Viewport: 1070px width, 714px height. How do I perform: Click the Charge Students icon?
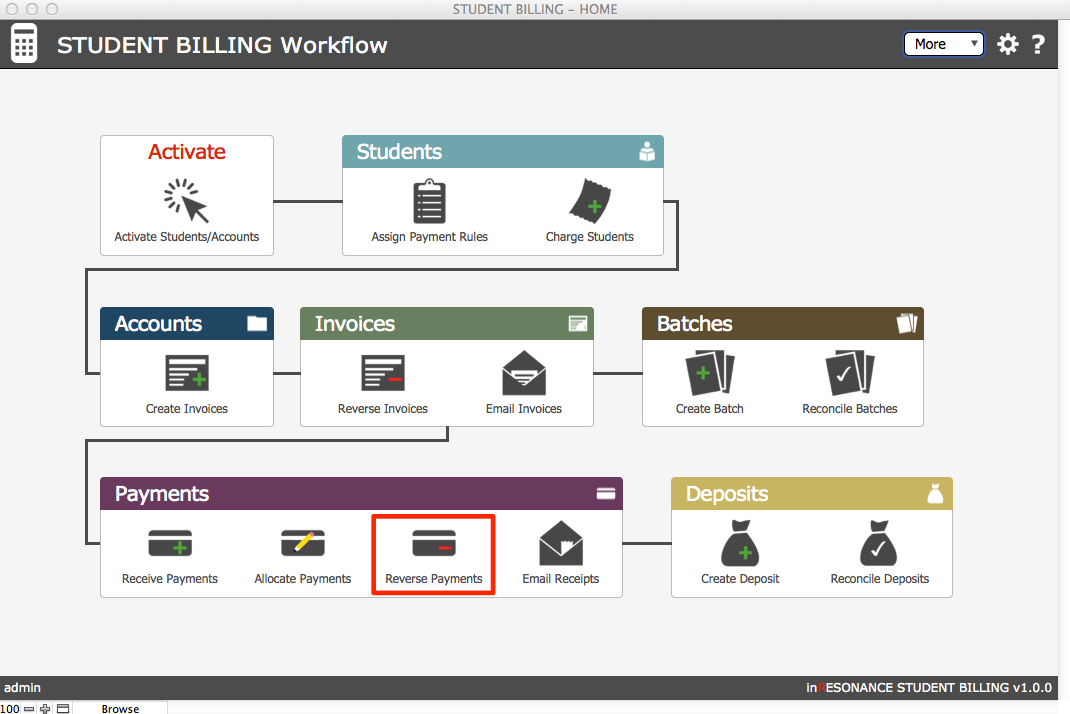click(589, 201)
